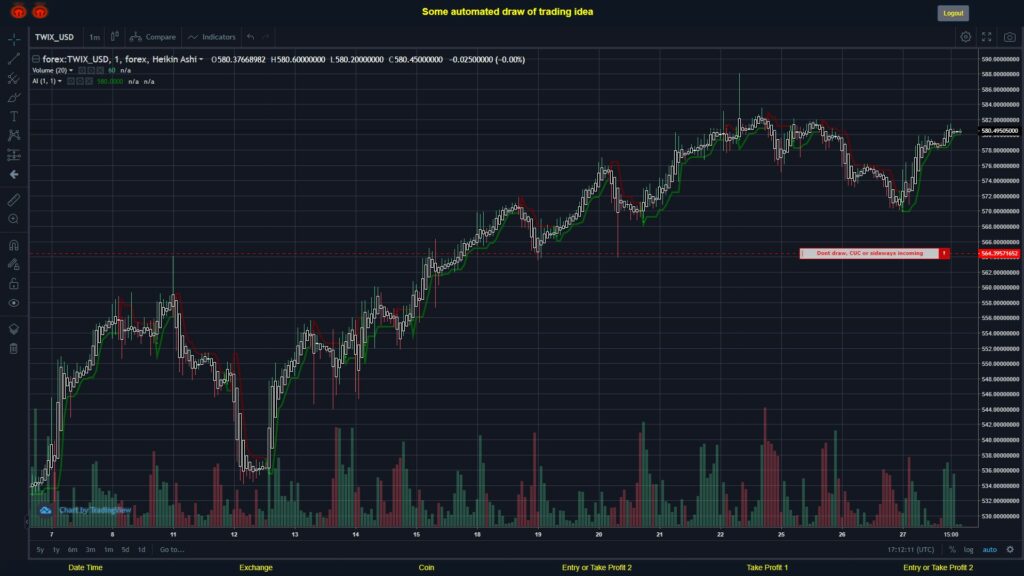Image resolution: width=1024 pixels, height=576 pixels.
Task: Toggle stay in drawing mode
Action: coord(14,264)
